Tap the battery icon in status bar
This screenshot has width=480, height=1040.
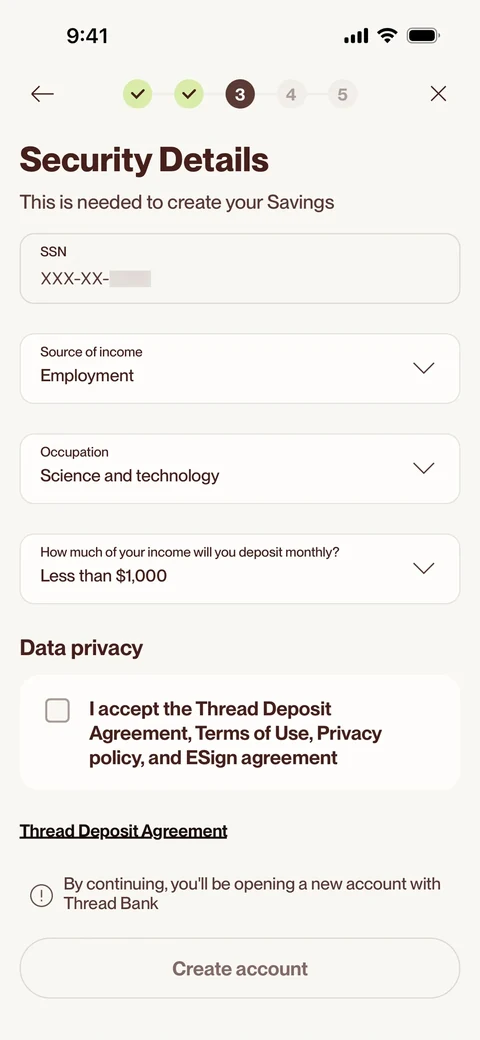(423, 35)
